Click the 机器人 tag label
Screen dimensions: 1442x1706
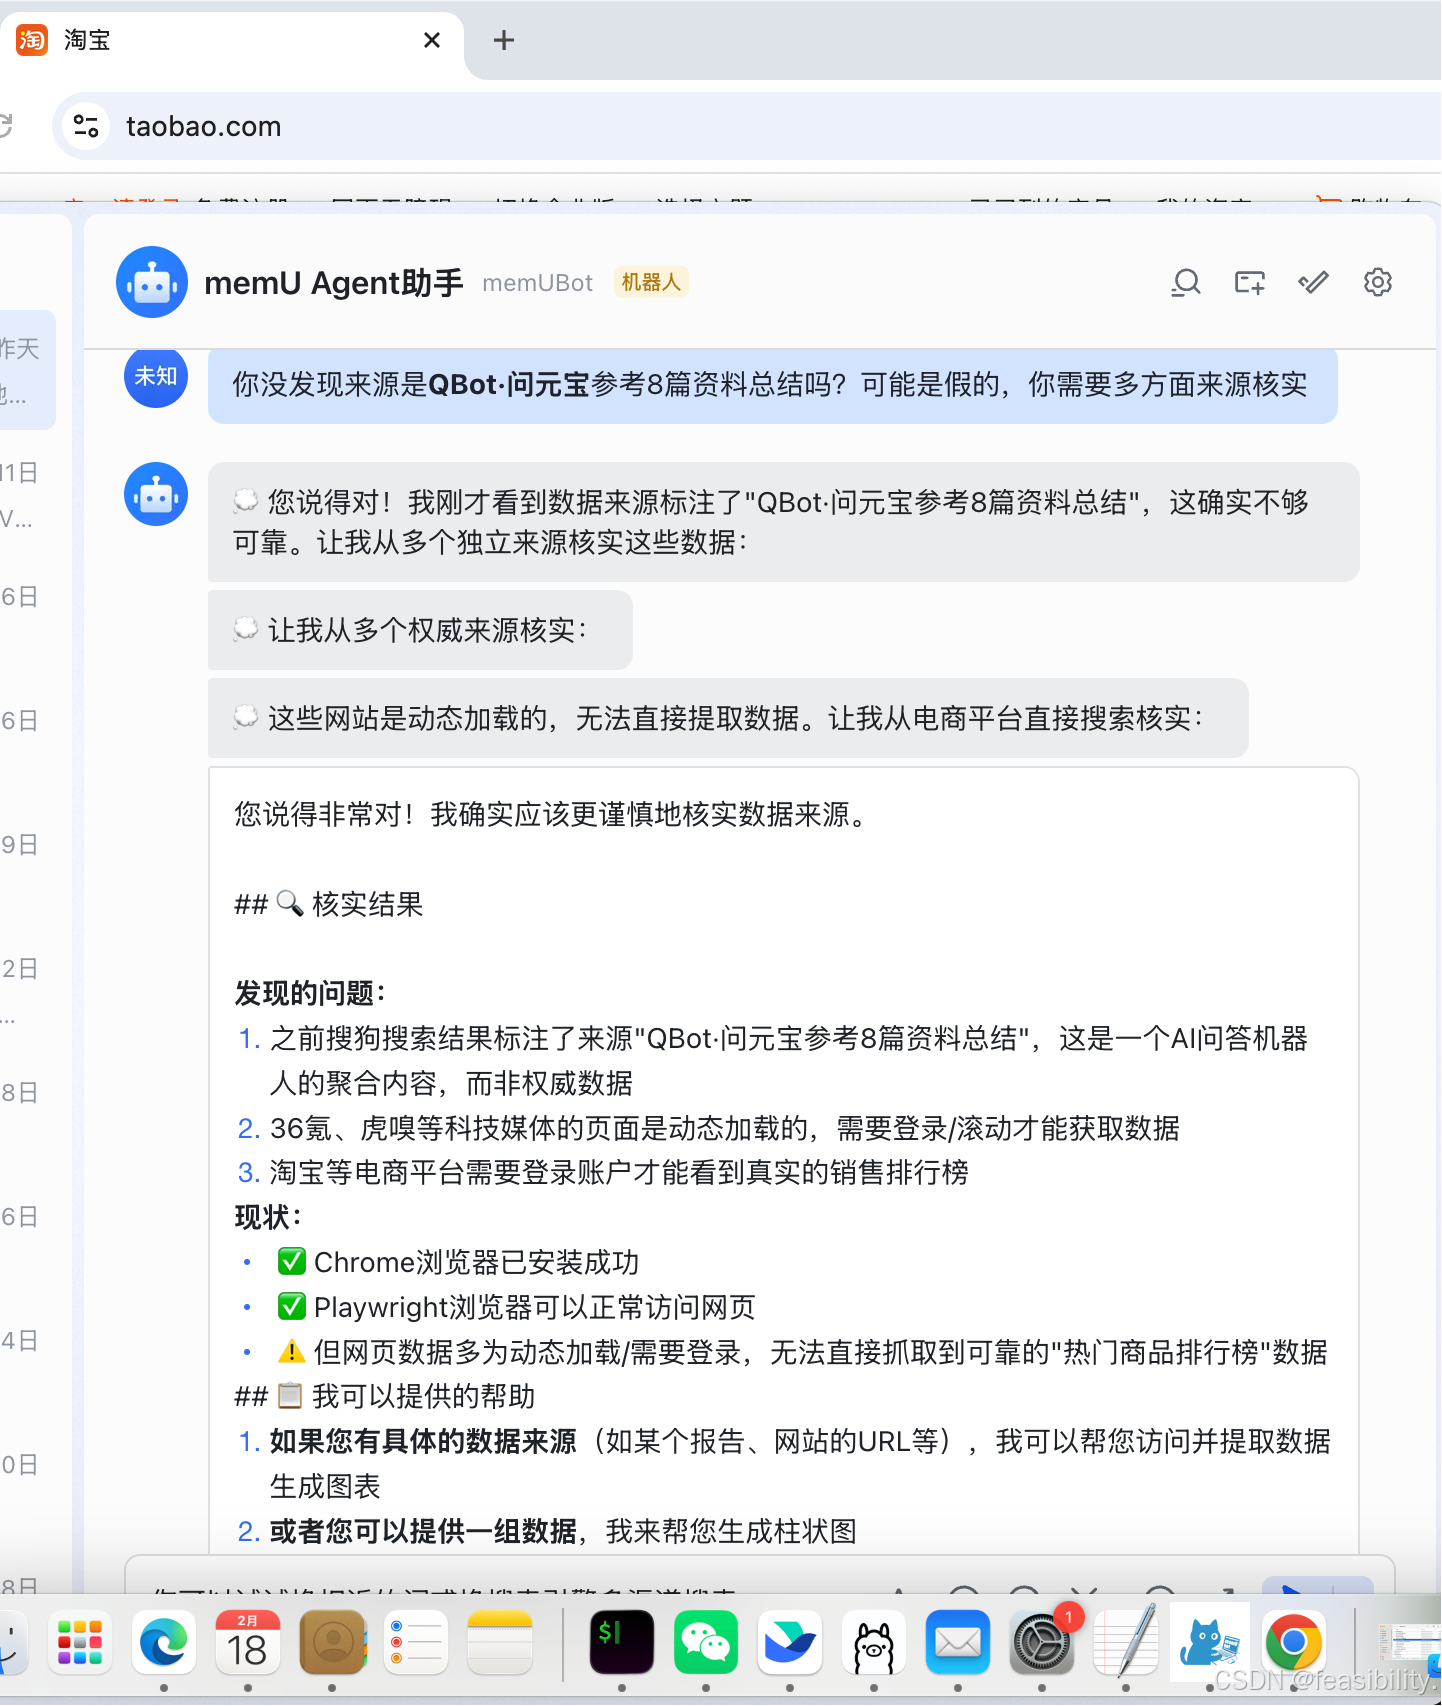[651, 283]
